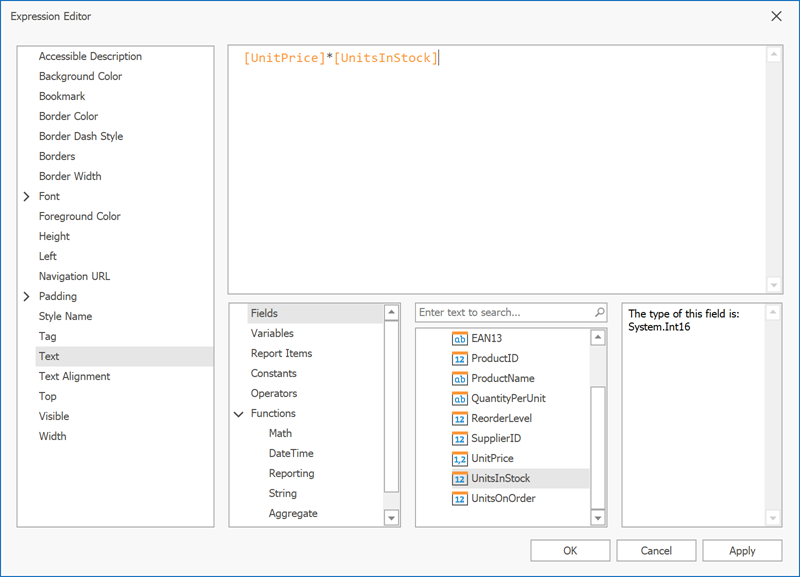Screen dimensions: 800x577
Task: Click the OK button
Action: coord(570,550)
